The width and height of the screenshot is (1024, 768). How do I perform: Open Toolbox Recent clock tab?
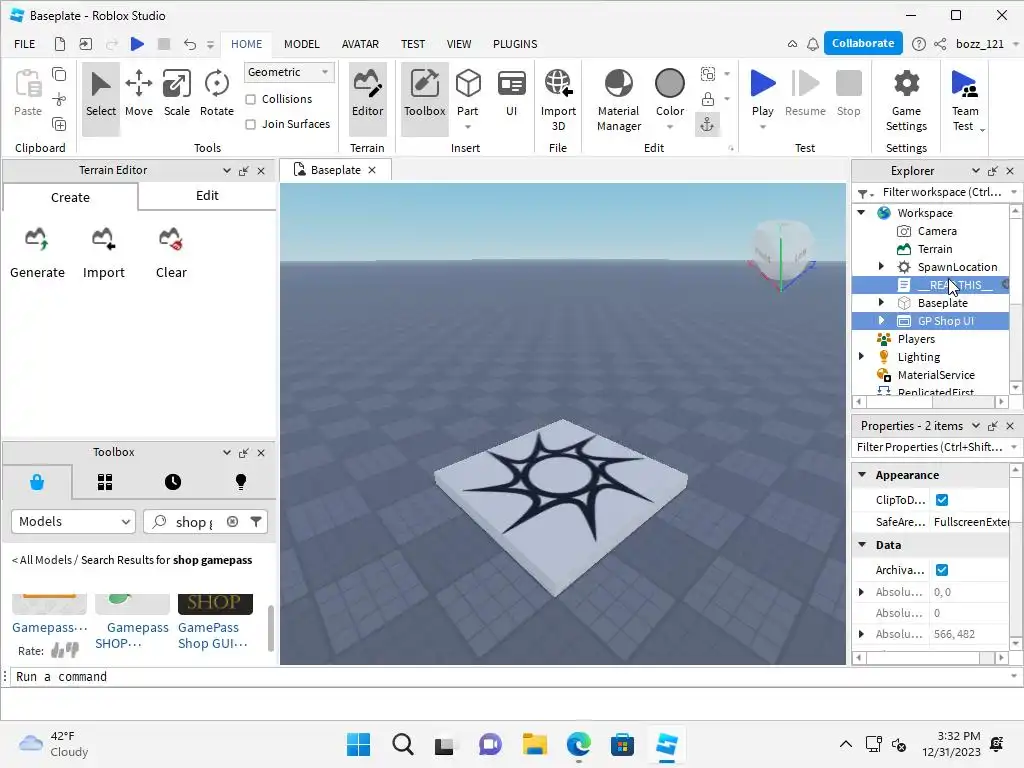(172, 482)
